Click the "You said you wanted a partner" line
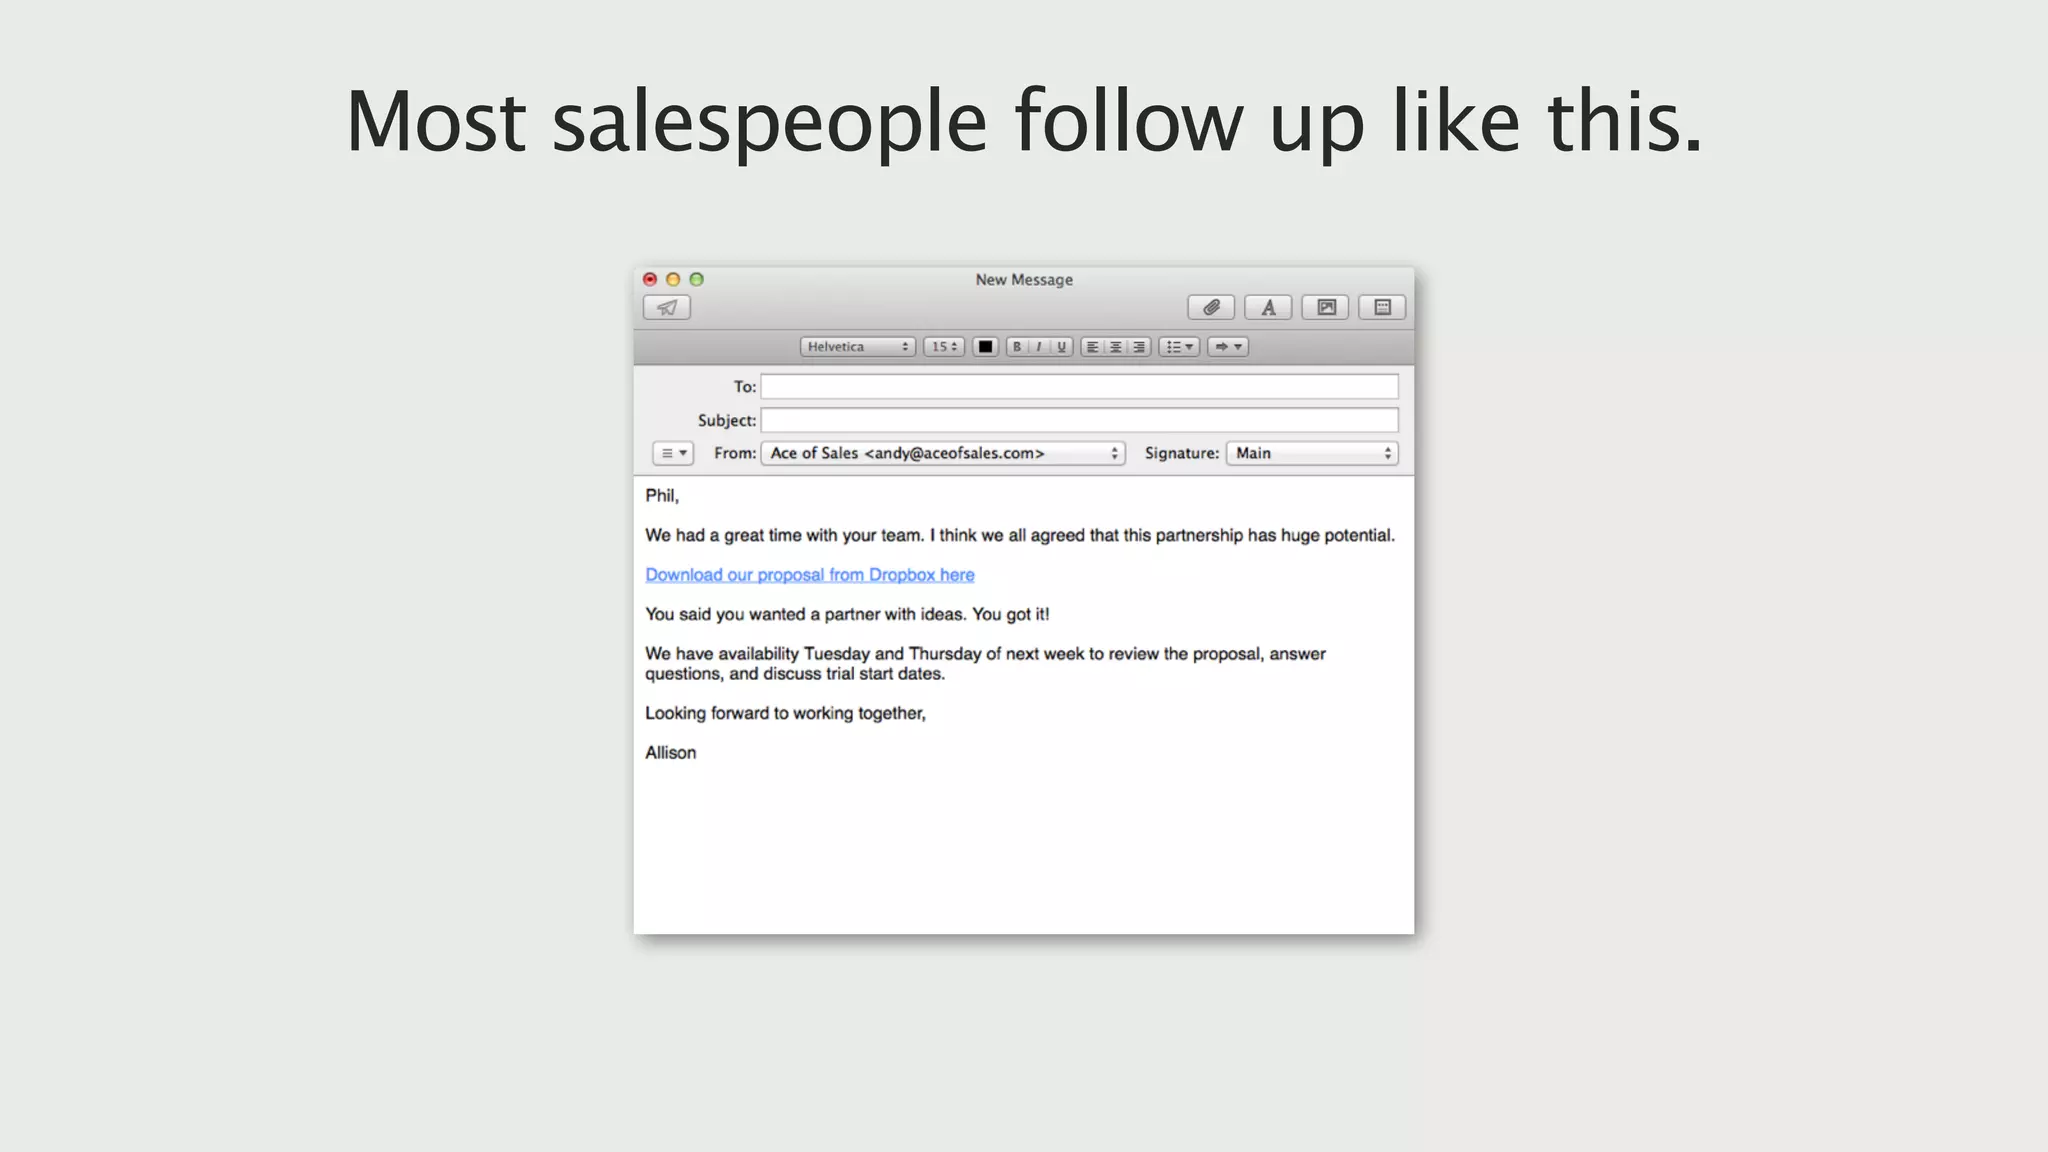2048x1152 pixels. 847,614
